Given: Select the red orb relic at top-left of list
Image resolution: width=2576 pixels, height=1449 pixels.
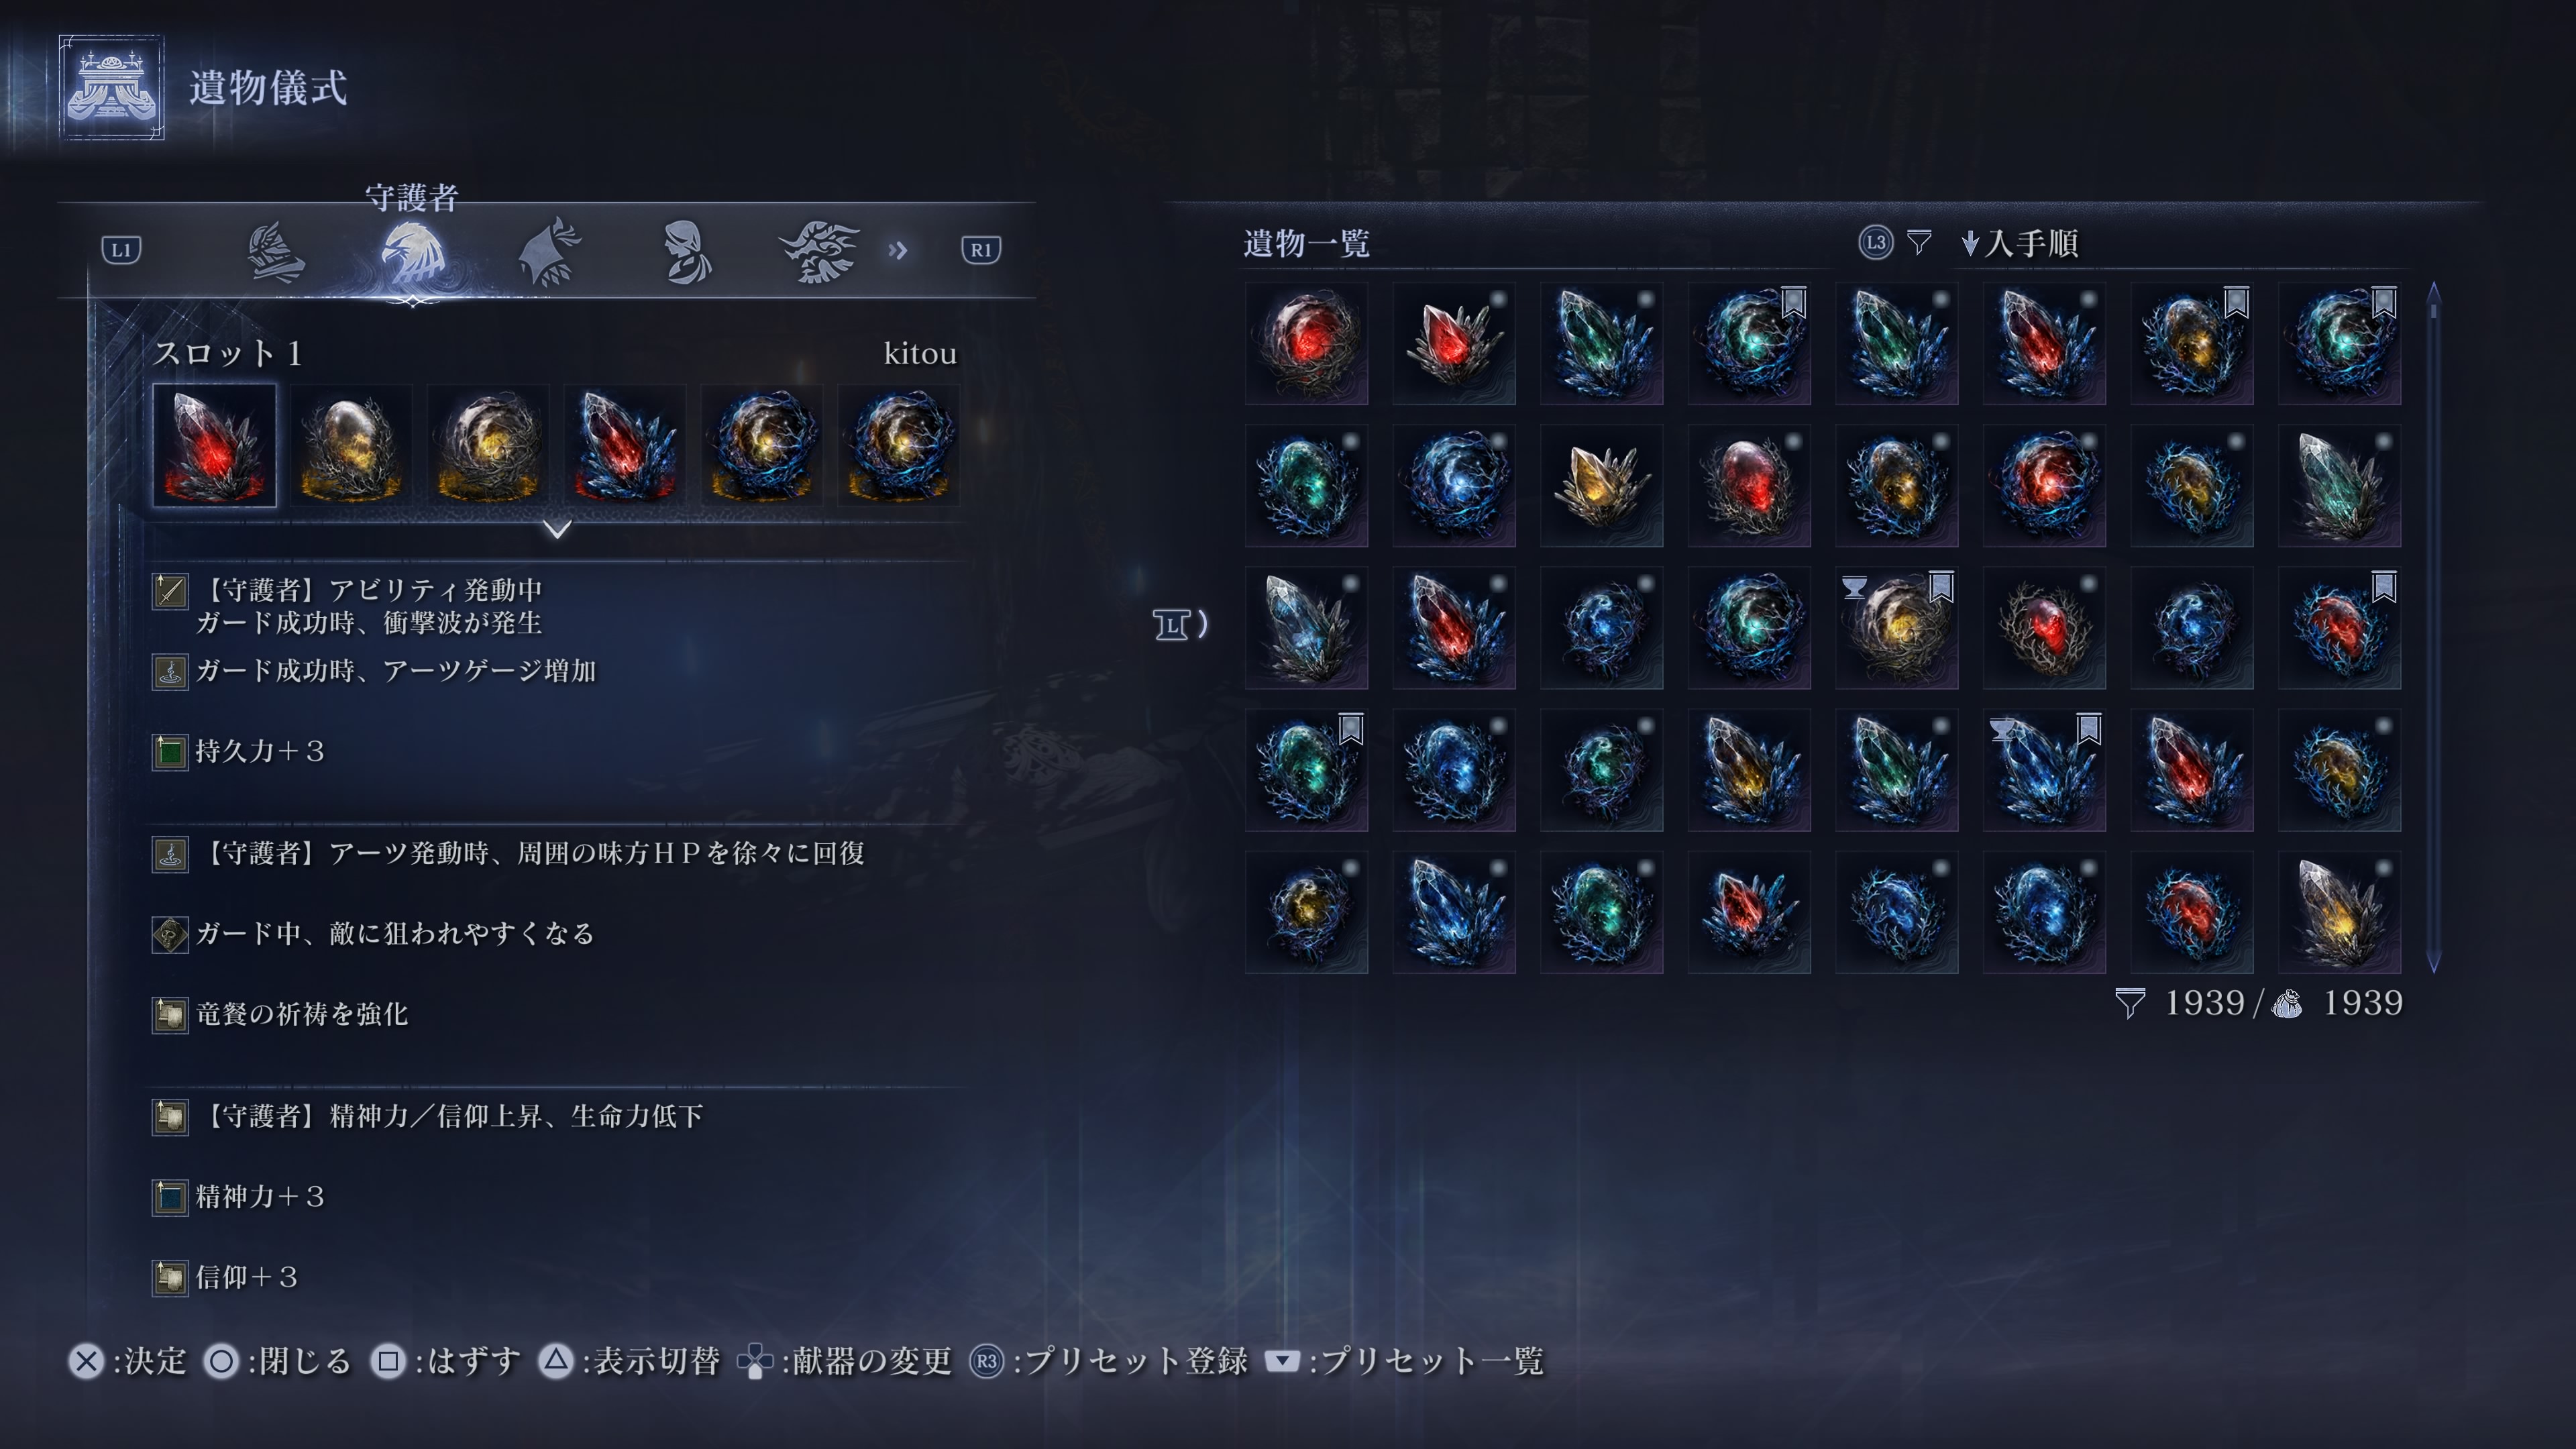Looking at the screenshot, I should (1306, 343).
